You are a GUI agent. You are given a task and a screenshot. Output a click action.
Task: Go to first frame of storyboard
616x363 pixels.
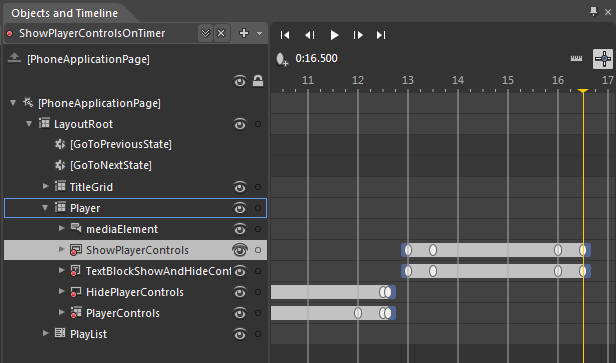(285, 35)
